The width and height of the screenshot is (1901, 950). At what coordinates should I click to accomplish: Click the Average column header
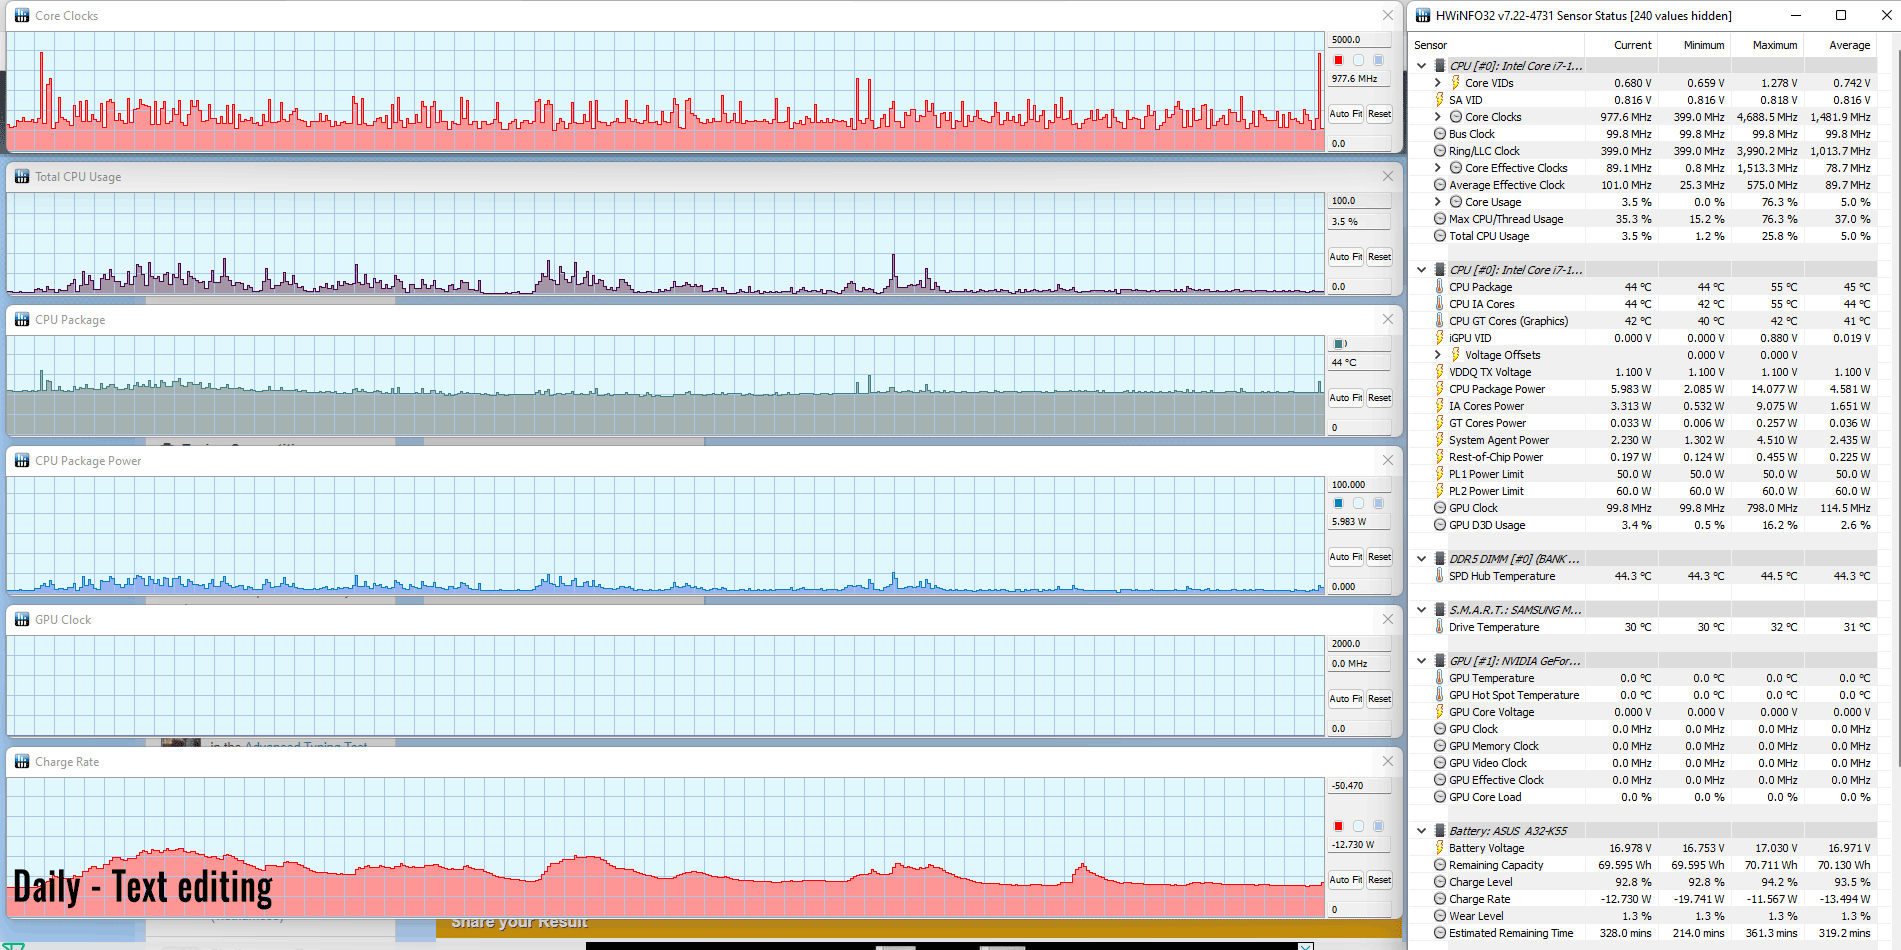coord(1848,45)
